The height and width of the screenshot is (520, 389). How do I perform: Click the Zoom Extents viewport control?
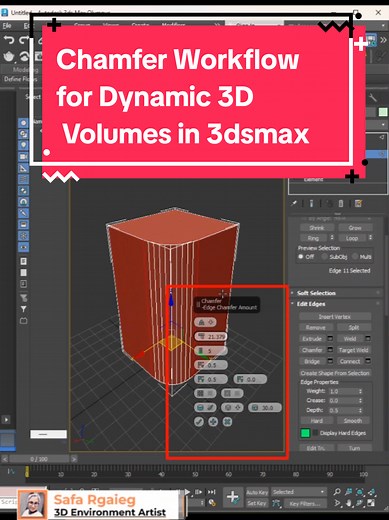pyautogui.click(x=360, y=492)
